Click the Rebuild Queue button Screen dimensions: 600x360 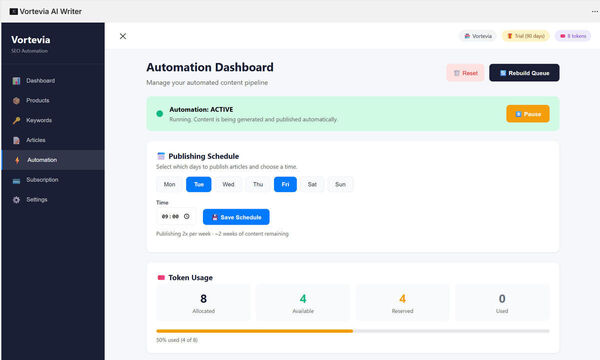click(524, 73)
